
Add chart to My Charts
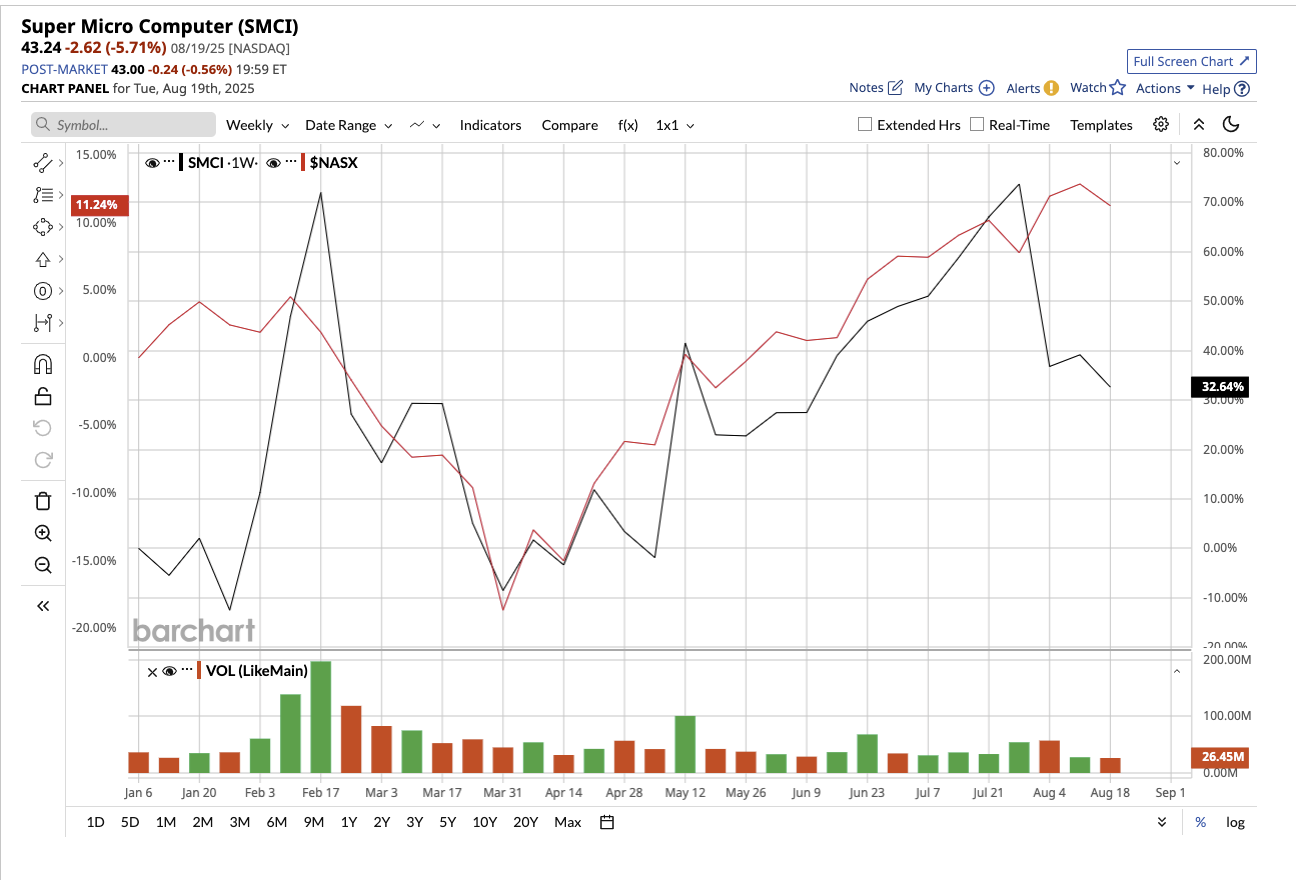[x=954, y=88]
